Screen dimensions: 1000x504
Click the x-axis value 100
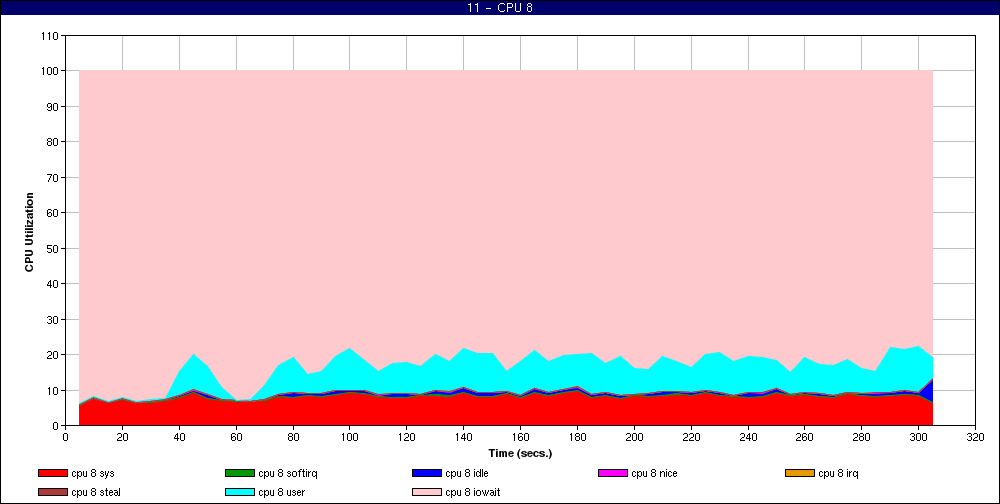349,437
